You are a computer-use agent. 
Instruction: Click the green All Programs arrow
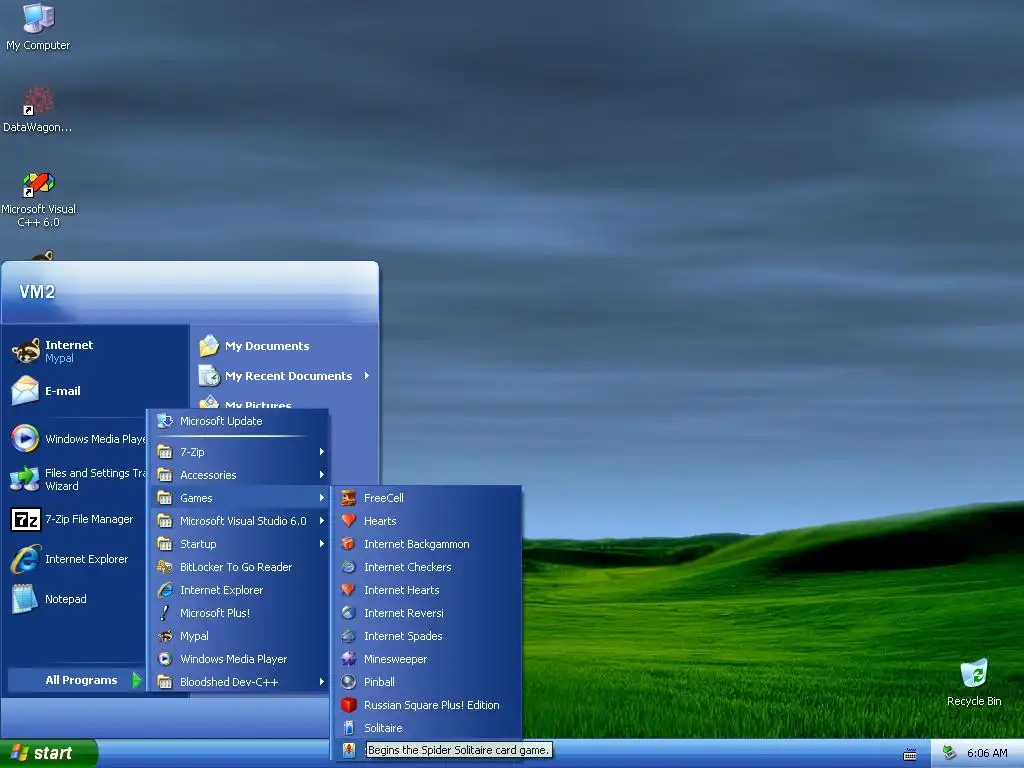(136, 680)
